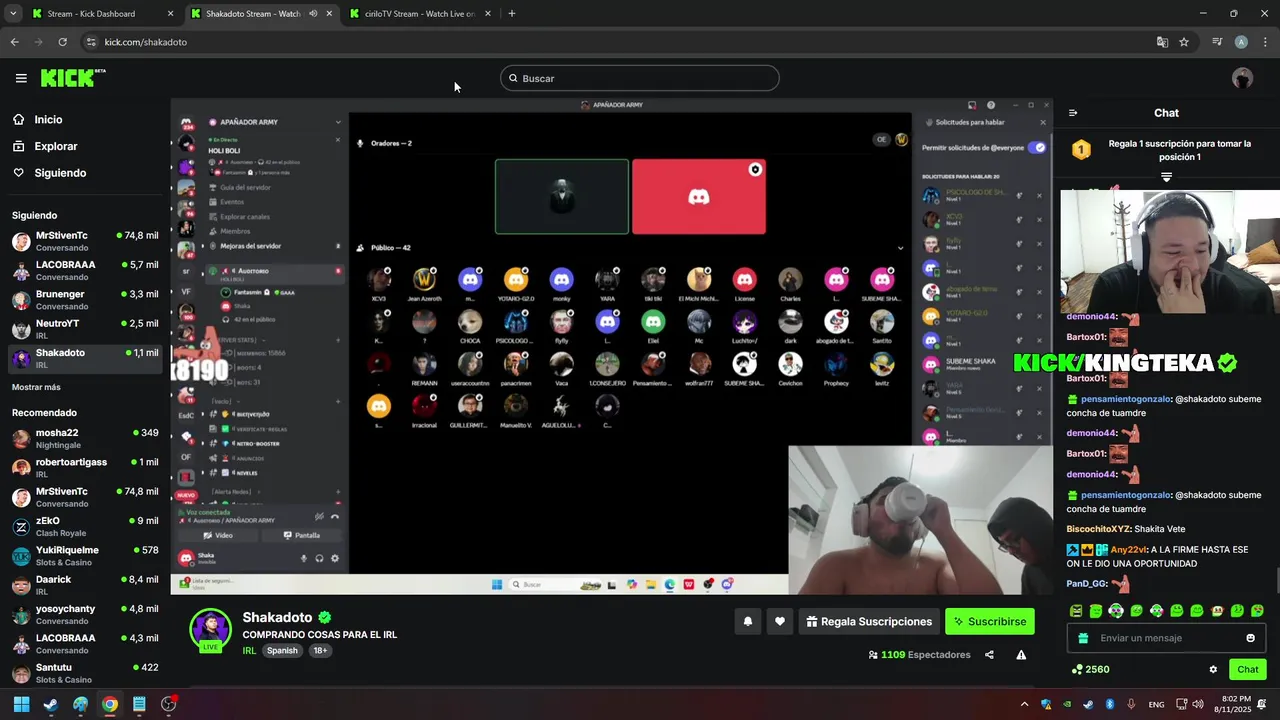Click the translate page icon

(x=1162, y=42)
